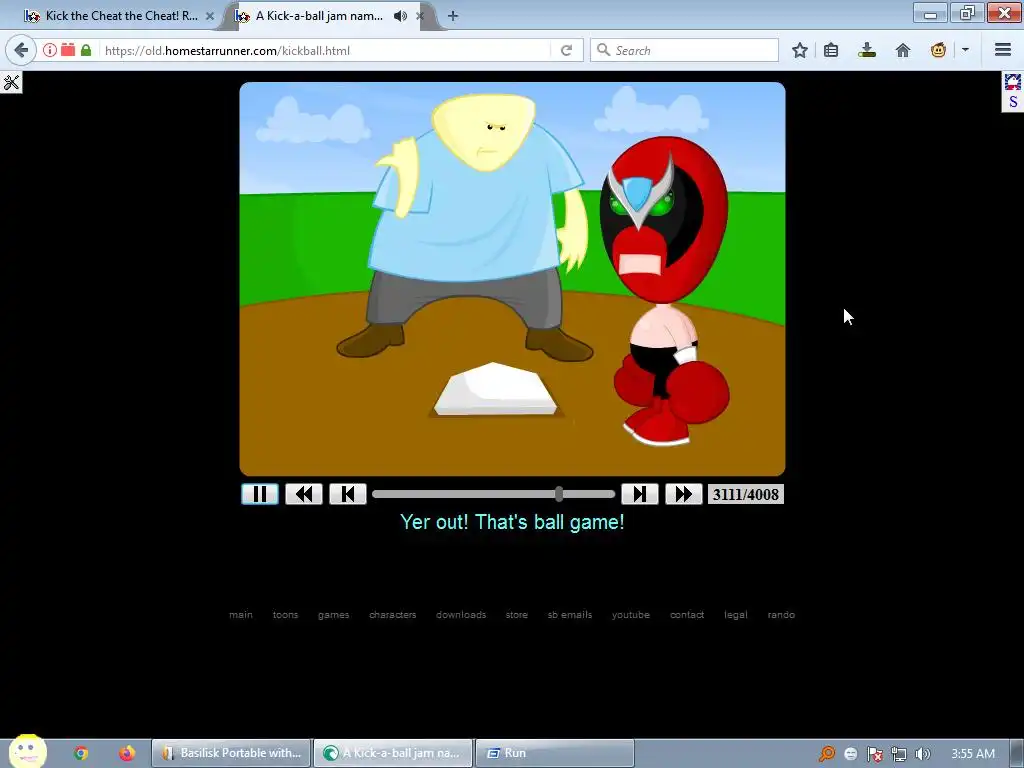1024x768 pixels.
Task: Pause the toon with the pause button
Action: click(260, 494)
